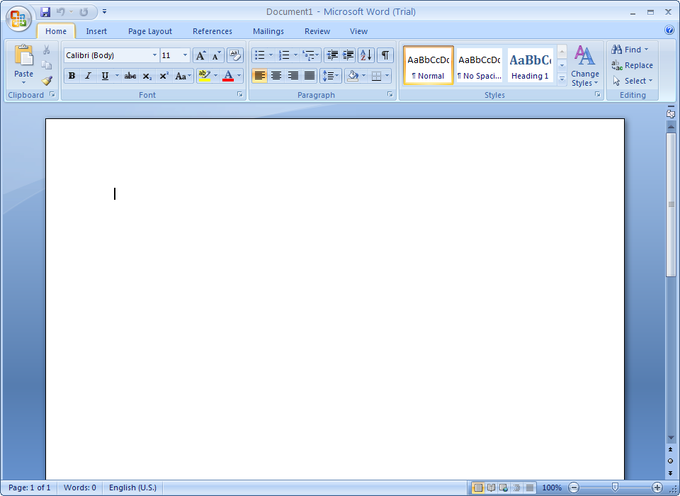Open line spacing dropdown
Viewport: 680px width, 496px height.
coord(331,76)
